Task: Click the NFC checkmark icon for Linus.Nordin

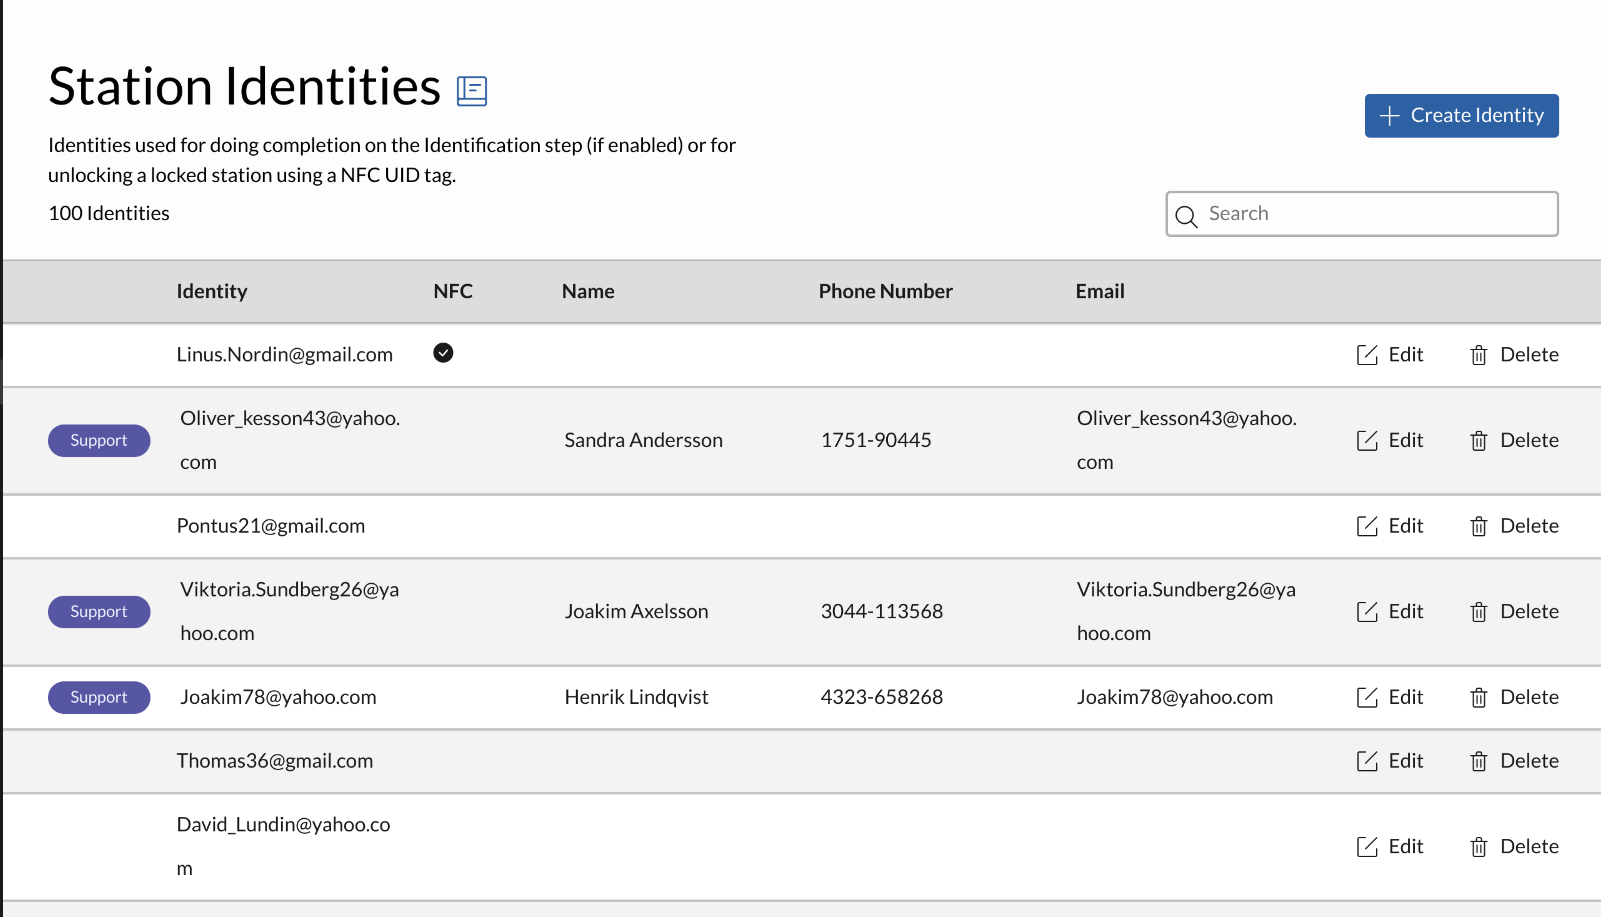Action: pos(443,353)
